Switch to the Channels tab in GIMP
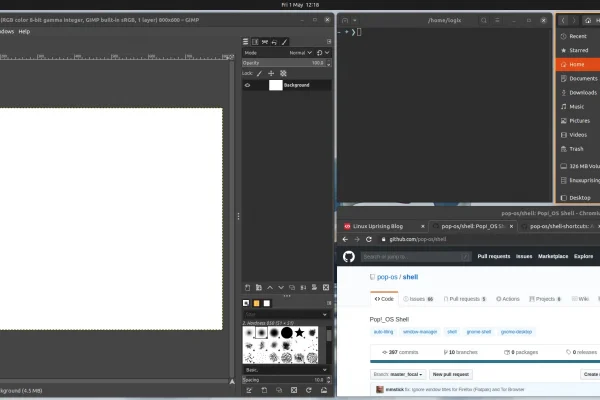600x400 pixels. point(255,42)
